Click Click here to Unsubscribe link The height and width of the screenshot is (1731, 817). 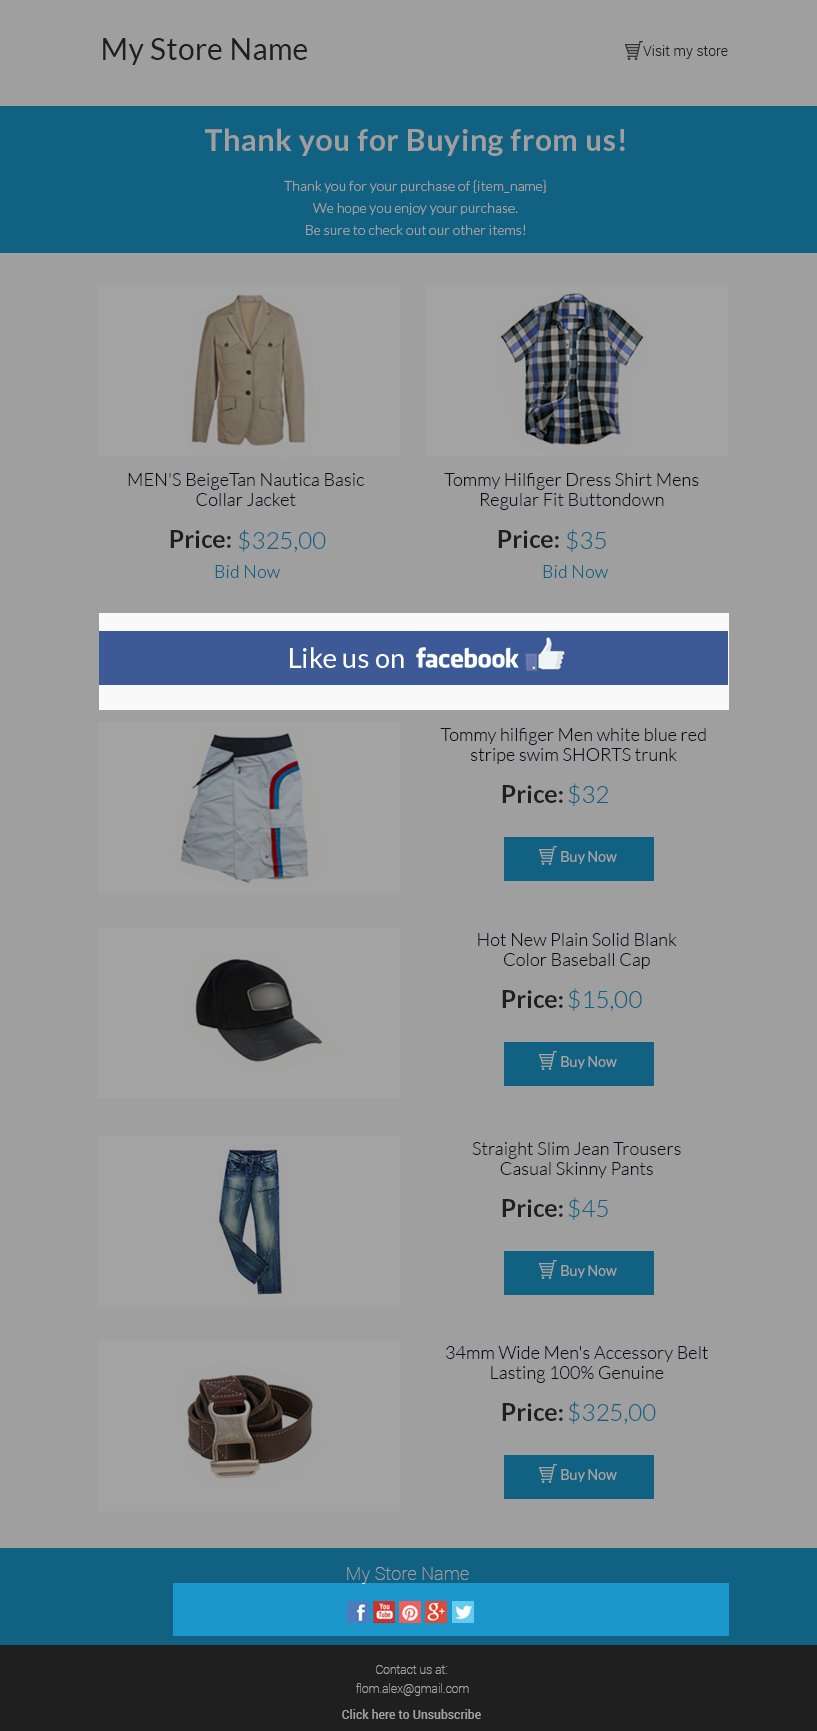[411, 1714]
